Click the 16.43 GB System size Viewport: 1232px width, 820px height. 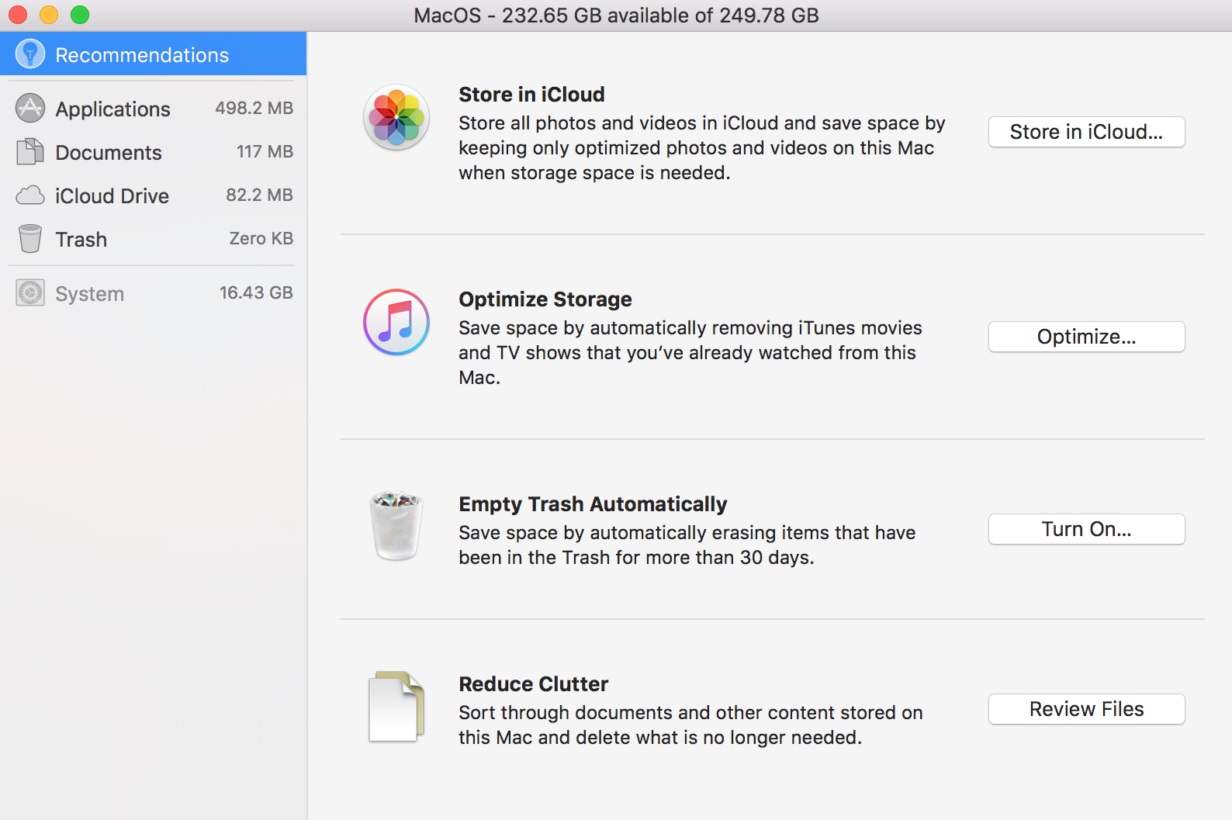click(x=256, y=293)
